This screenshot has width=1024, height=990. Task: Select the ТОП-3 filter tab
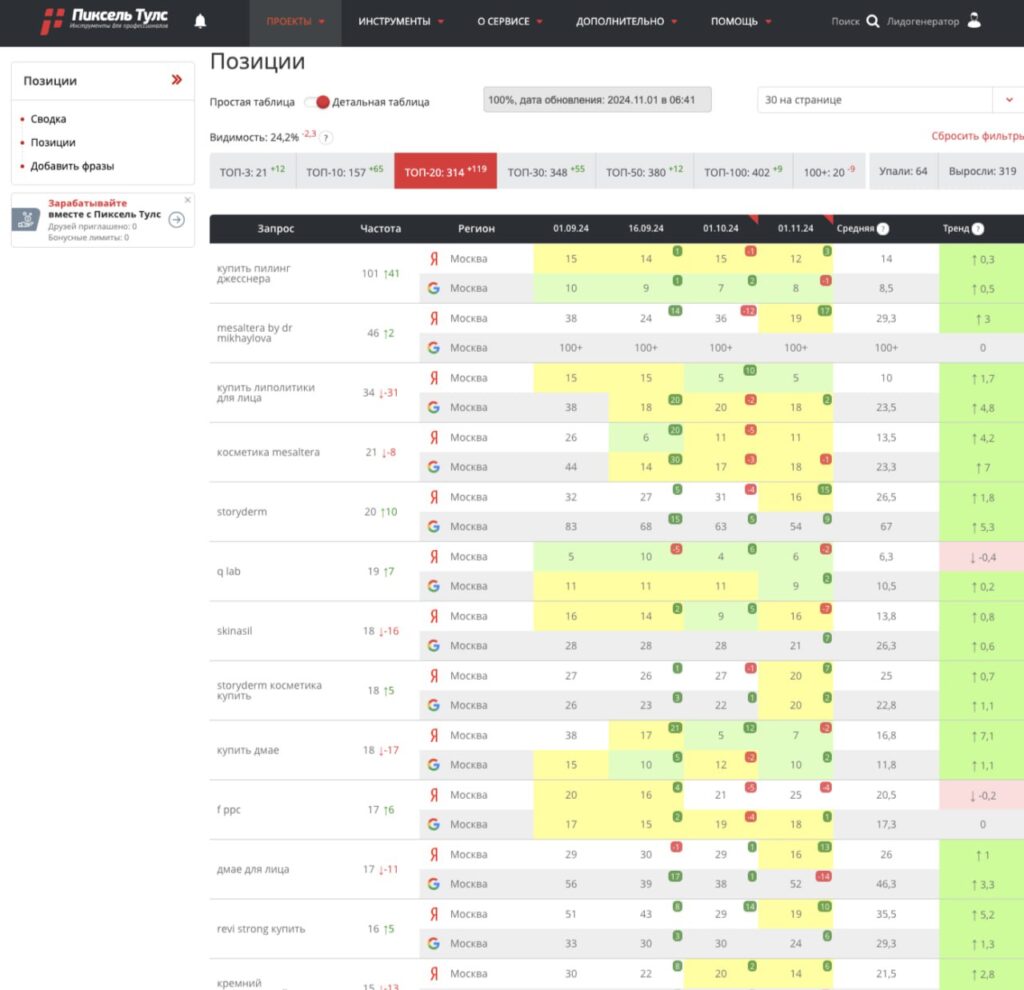252,172
